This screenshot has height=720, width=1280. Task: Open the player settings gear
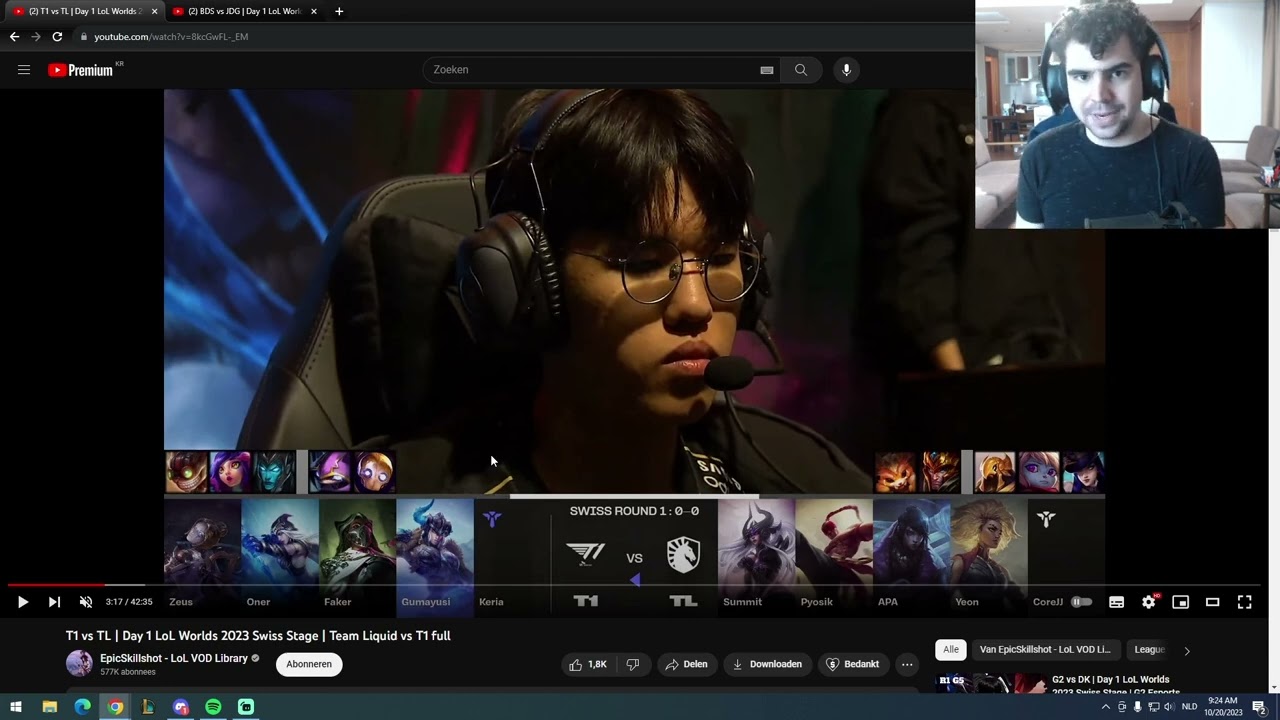(1148, 602)
